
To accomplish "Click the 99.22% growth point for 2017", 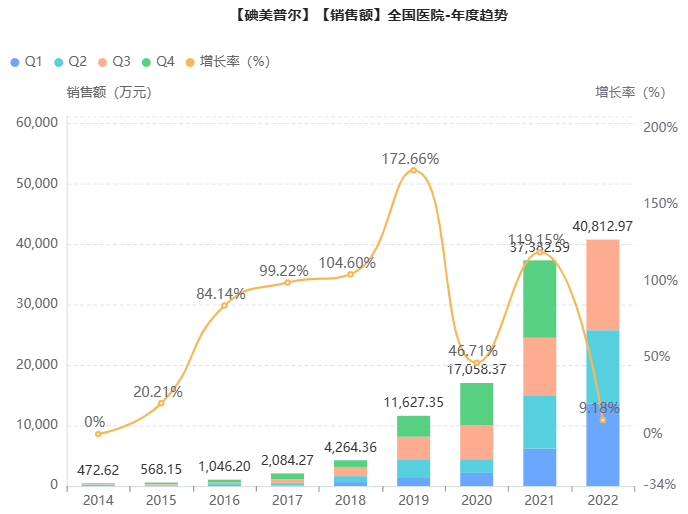I will (287, 283).
